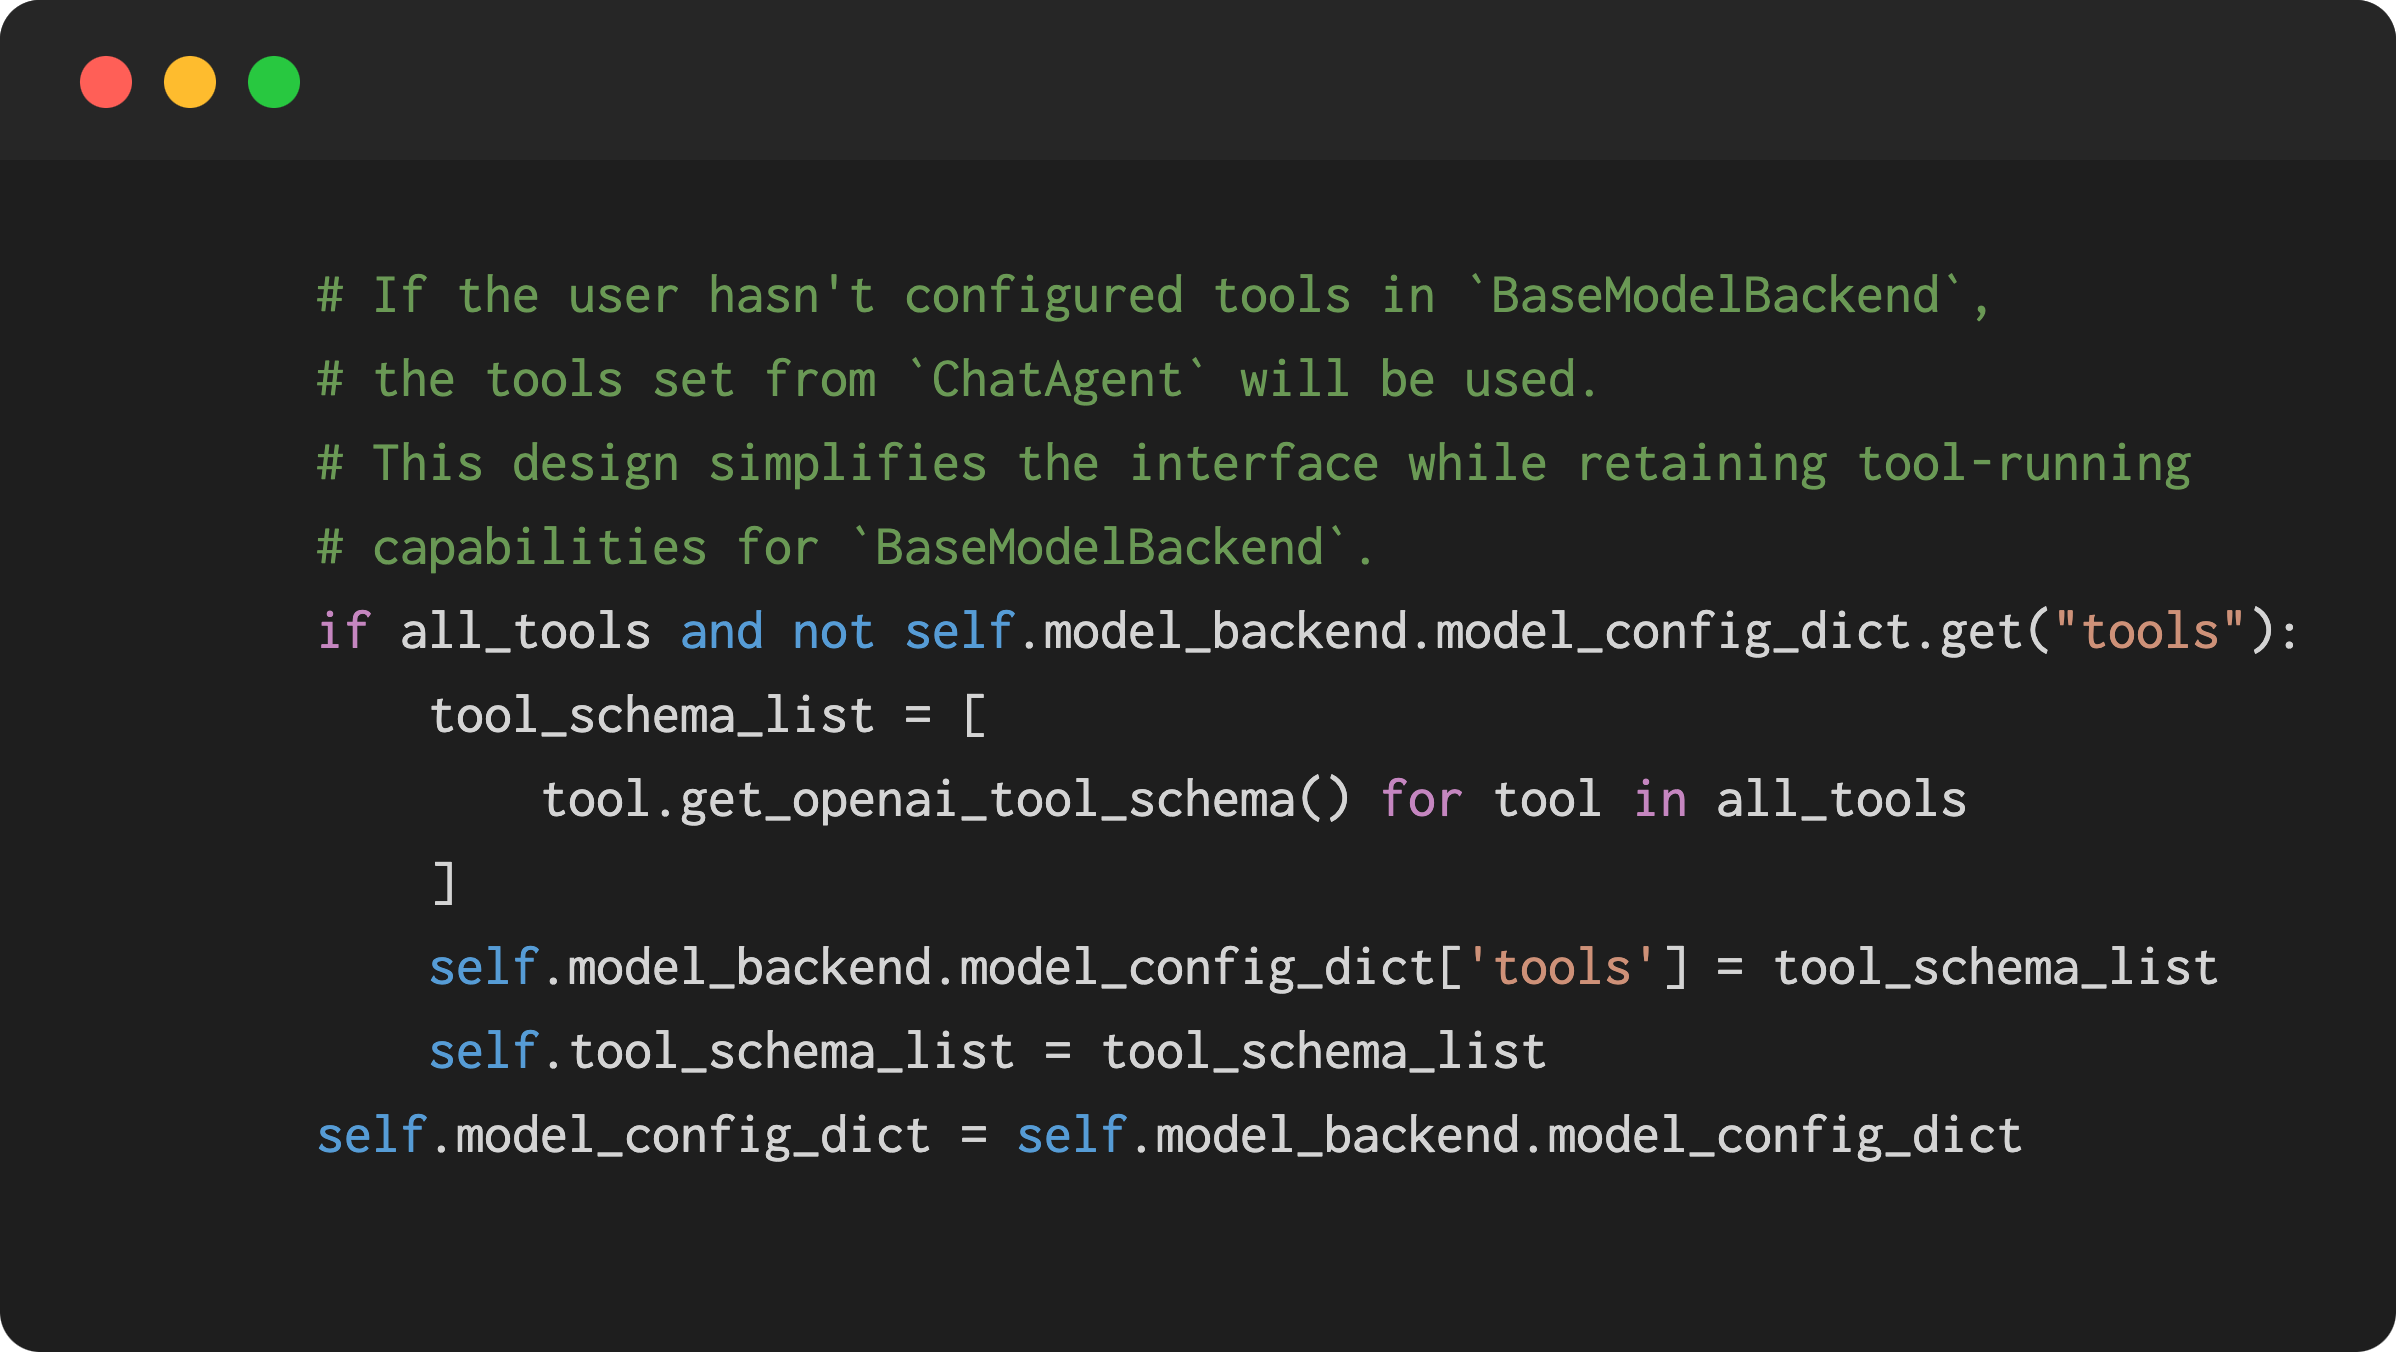Click the "if" keyword before all_tools
2396x1352 pixels.
pos(344,632)
